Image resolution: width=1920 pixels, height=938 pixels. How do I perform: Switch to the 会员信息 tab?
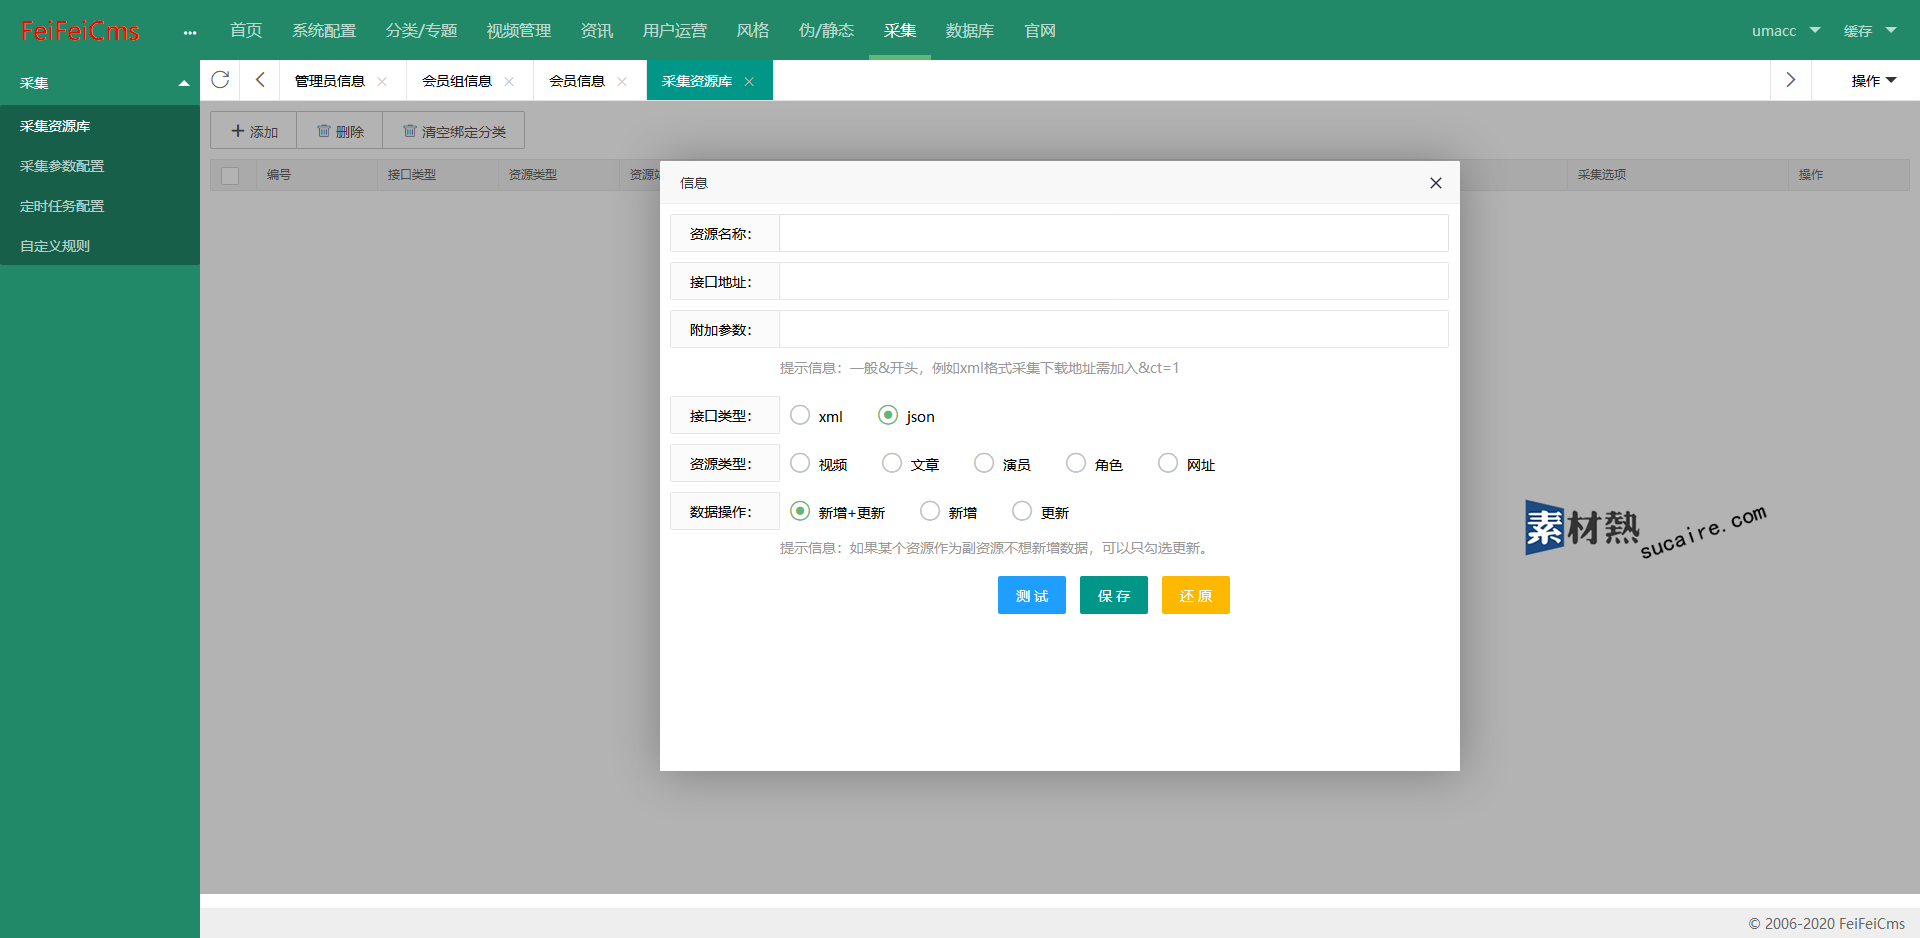(x=577, y=81)
